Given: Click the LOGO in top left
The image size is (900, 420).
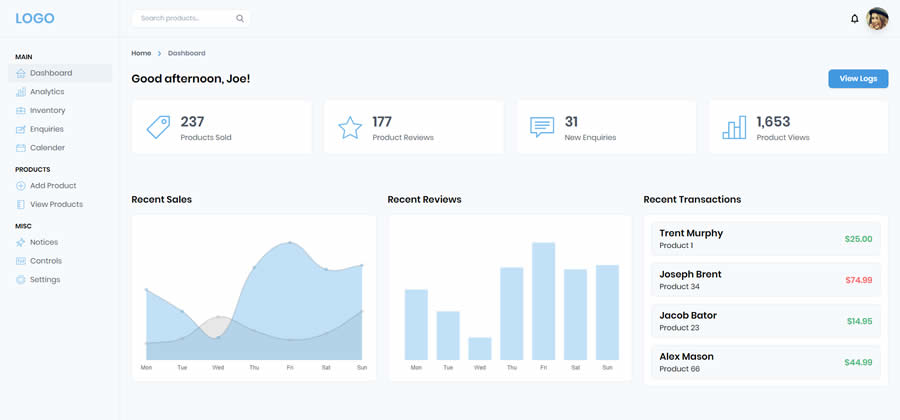Looking at the screenshot, I should (x=35, y=19).
